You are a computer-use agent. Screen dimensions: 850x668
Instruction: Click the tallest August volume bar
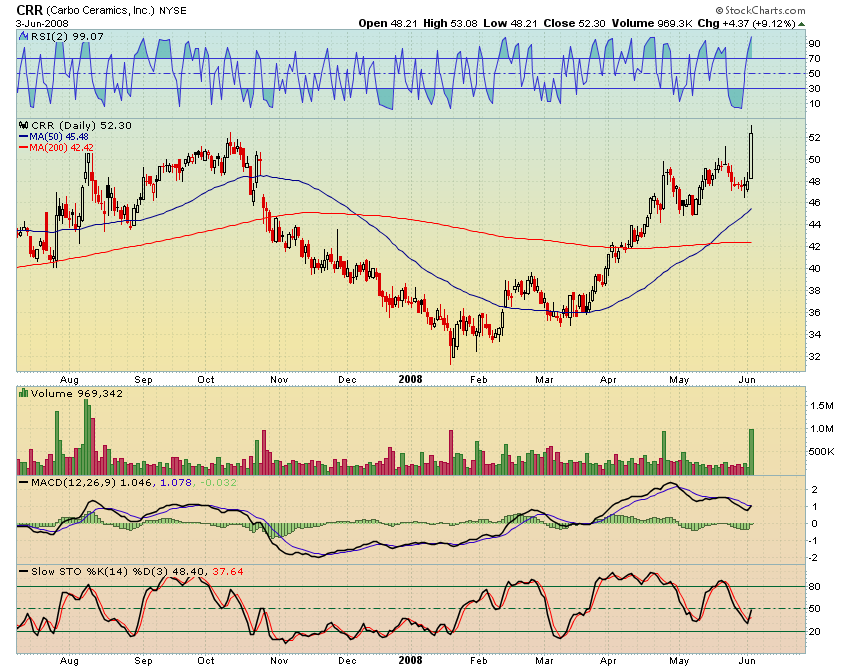pos(87,437)
